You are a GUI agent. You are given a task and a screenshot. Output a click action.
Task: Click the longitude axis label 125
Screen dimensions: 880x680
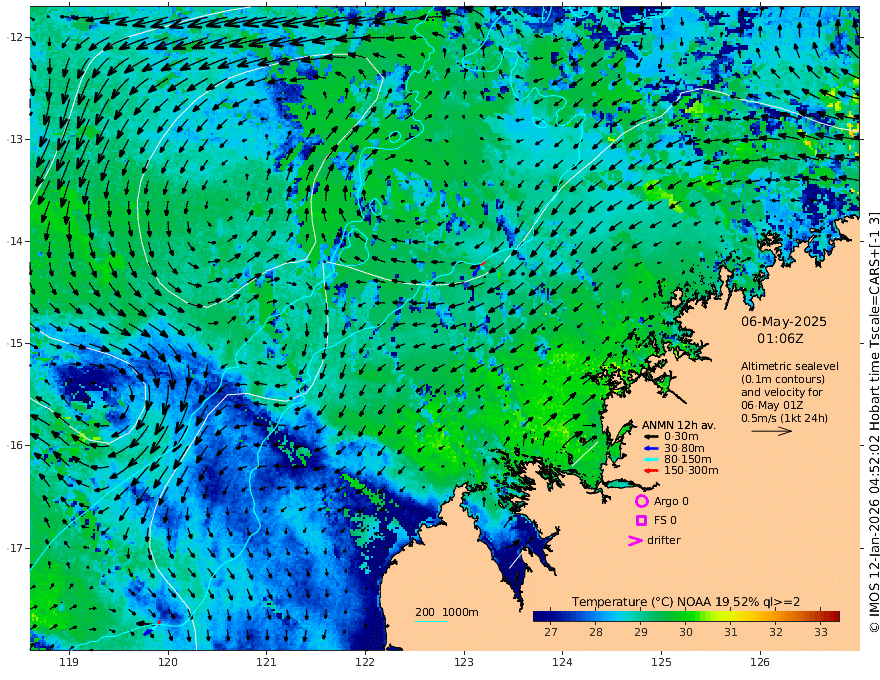click(661, 663)
